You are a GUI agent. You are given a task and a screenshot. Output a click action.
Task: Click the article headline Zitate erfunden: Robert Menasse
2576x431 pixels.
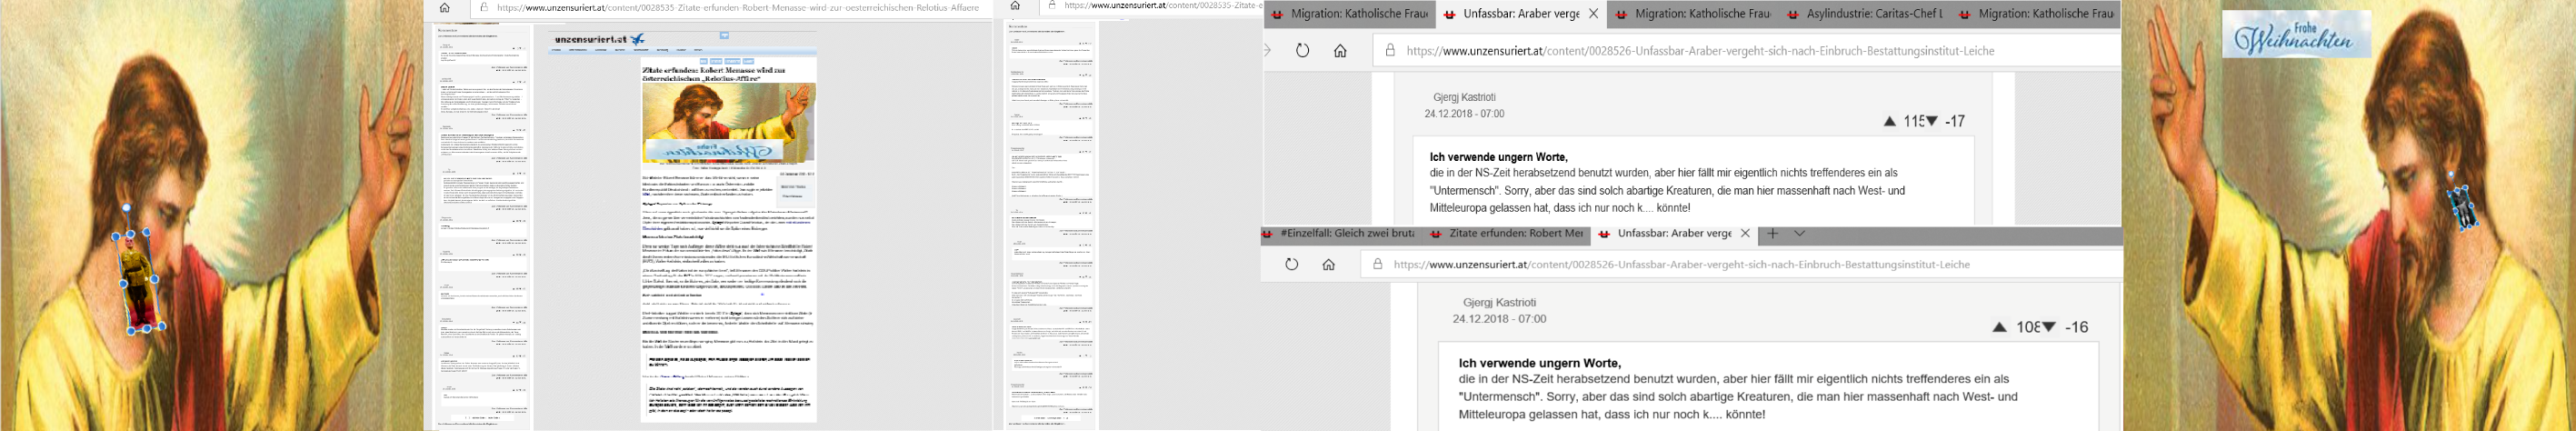(714, 74)
